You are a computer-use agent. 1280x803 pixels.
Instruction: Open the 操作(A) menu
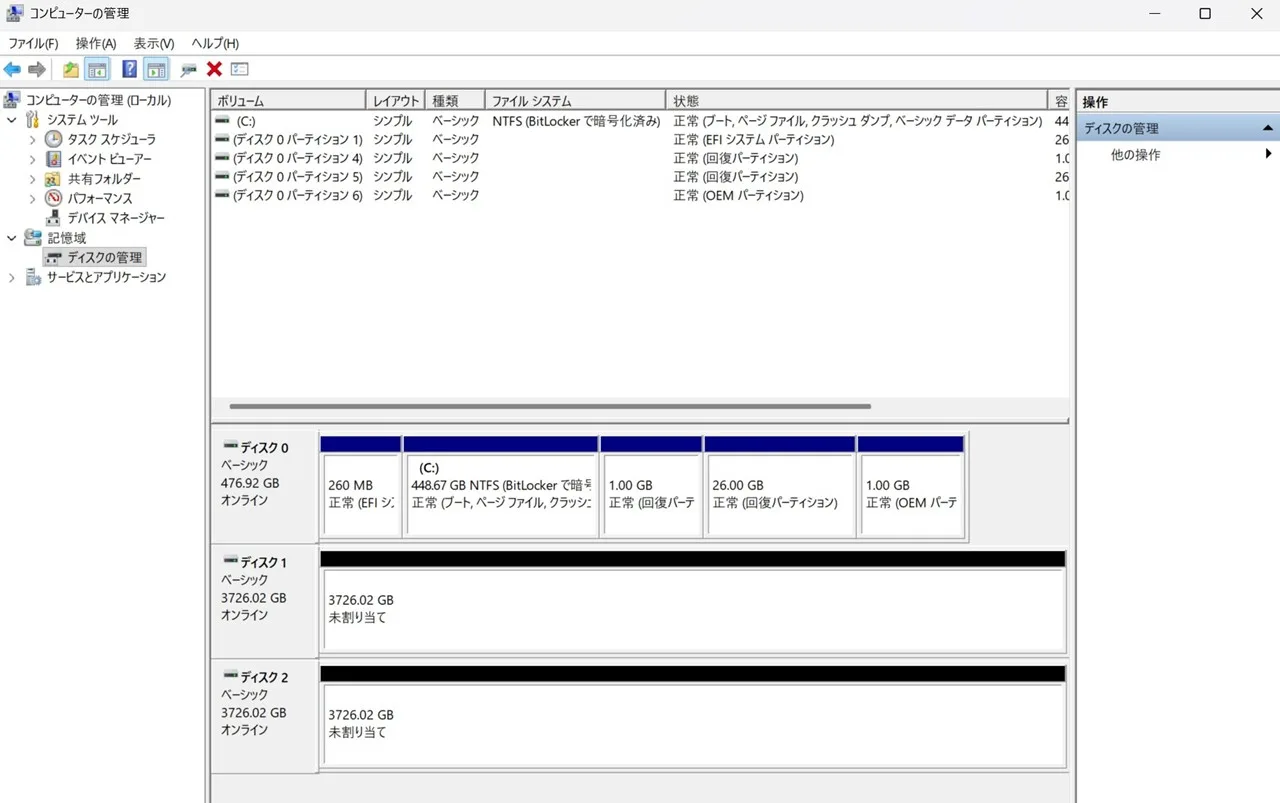pyautogui.click(x=96, y=43)
